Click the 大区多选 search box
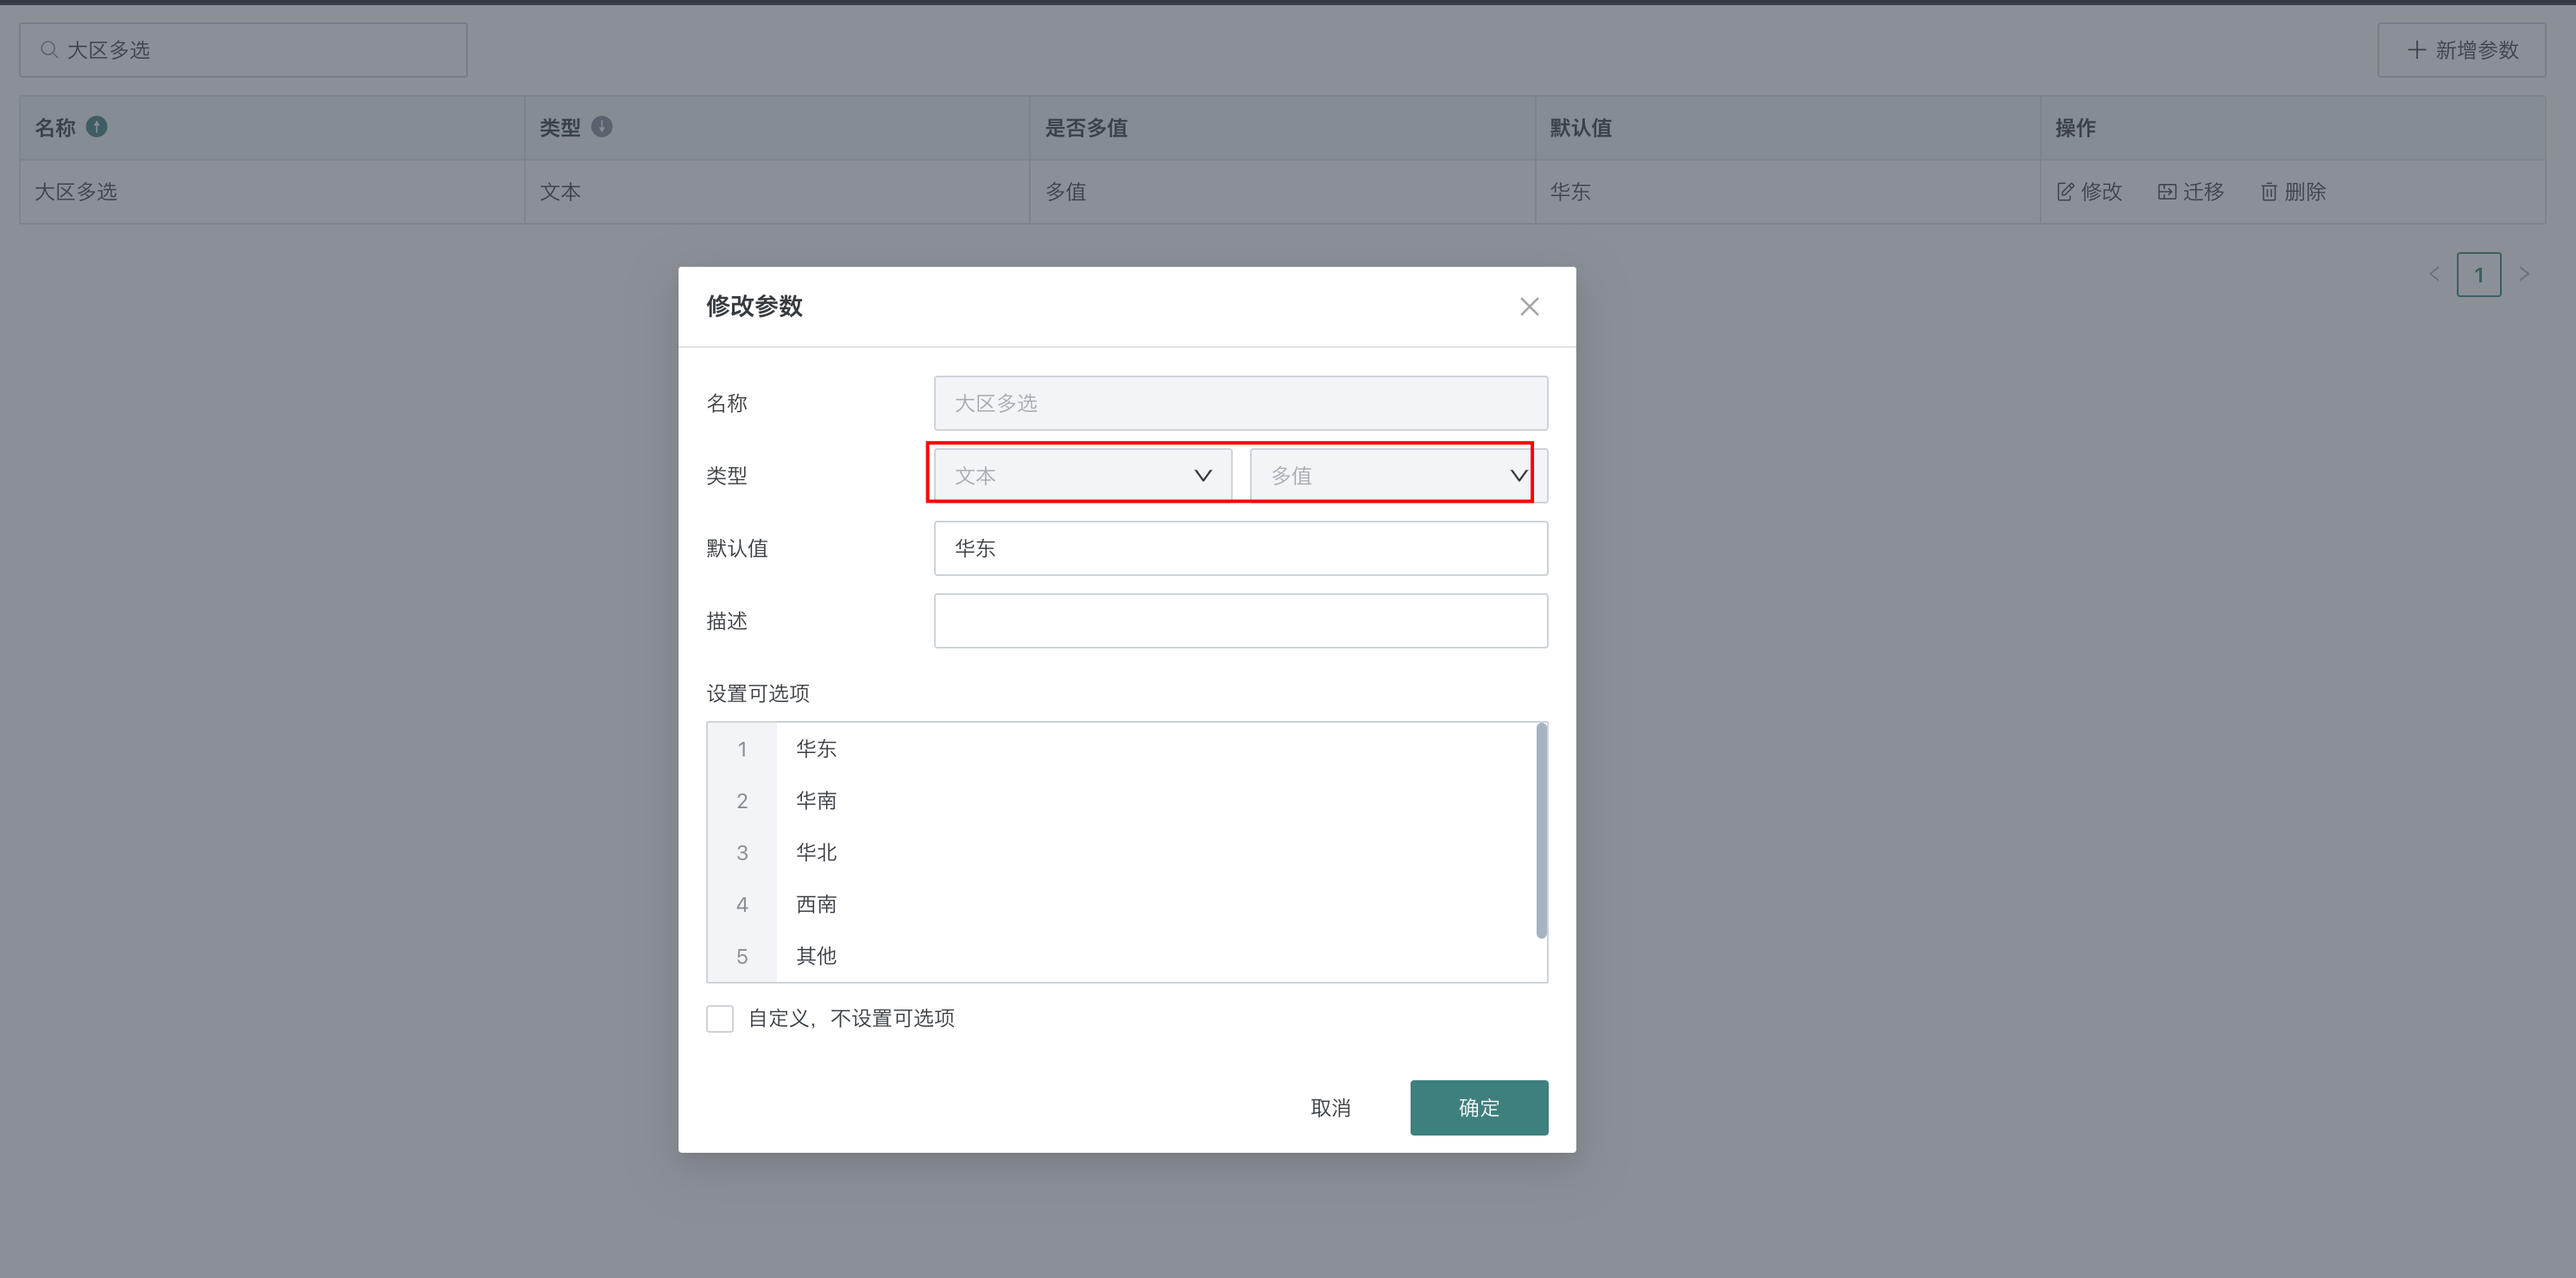The width and height of the screenshot is (2576, 1278). click(x=243, y=49)
